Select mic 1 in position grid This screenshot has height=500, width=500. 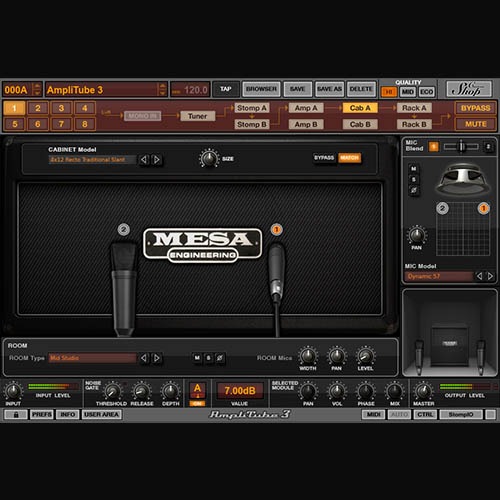pos(484,208)
